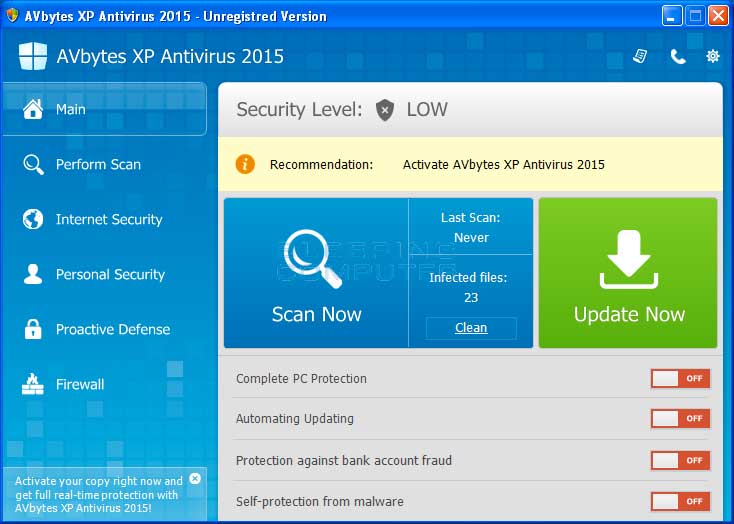Image resolution: width=734 pixels, height=524 pixels.
Task: Click the orange info icon by Recommendation
Action: 245,164
